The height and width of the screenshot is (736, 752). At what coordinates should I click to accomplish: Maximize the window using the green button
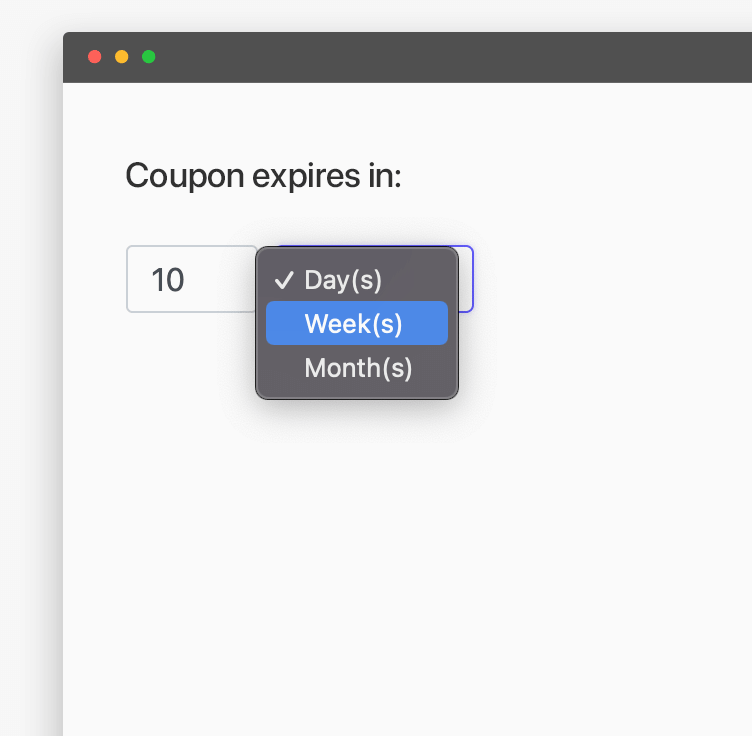[x=149, y=57]
